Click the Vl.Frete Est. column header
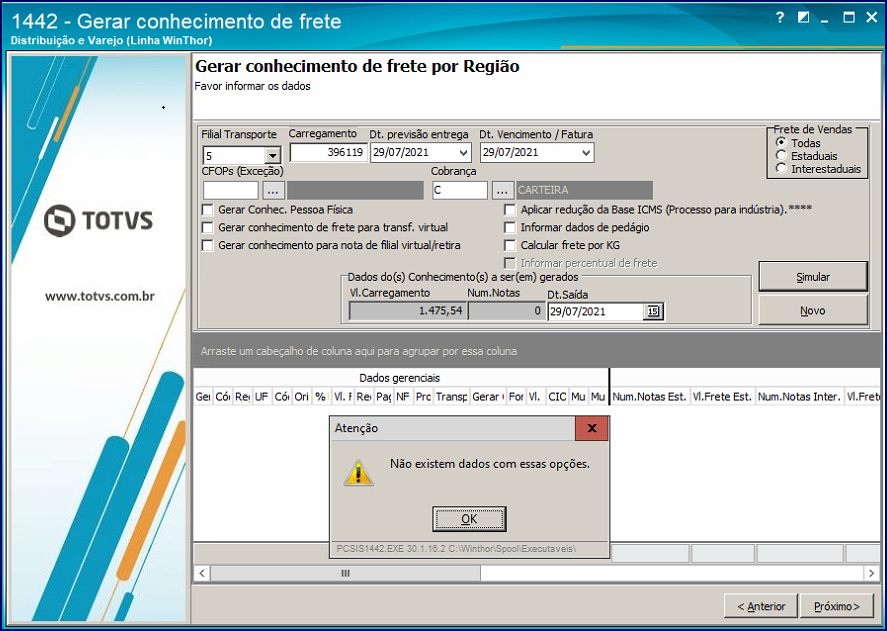Image resolution: width=887 pixels, height=631 pixels. [722, 397]
